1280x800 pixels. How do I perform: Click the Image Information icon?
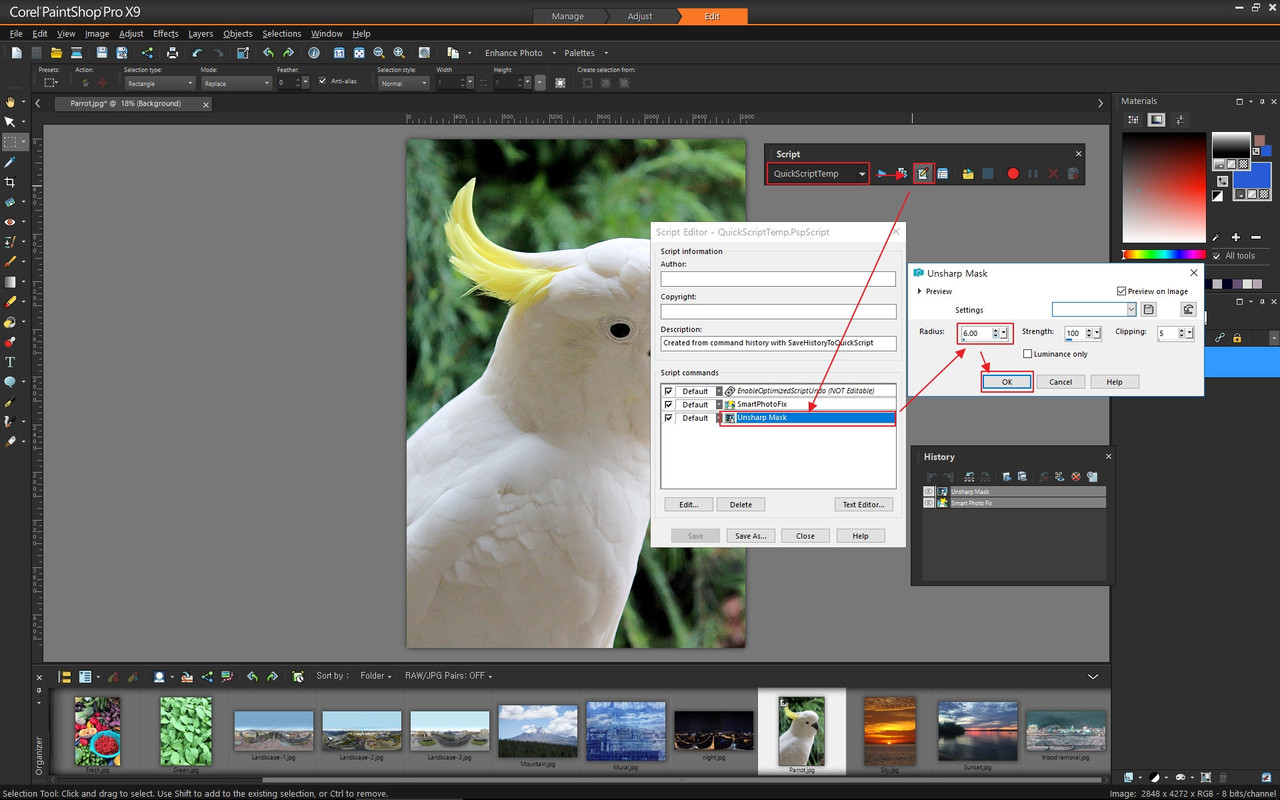(x=314, y=53)
